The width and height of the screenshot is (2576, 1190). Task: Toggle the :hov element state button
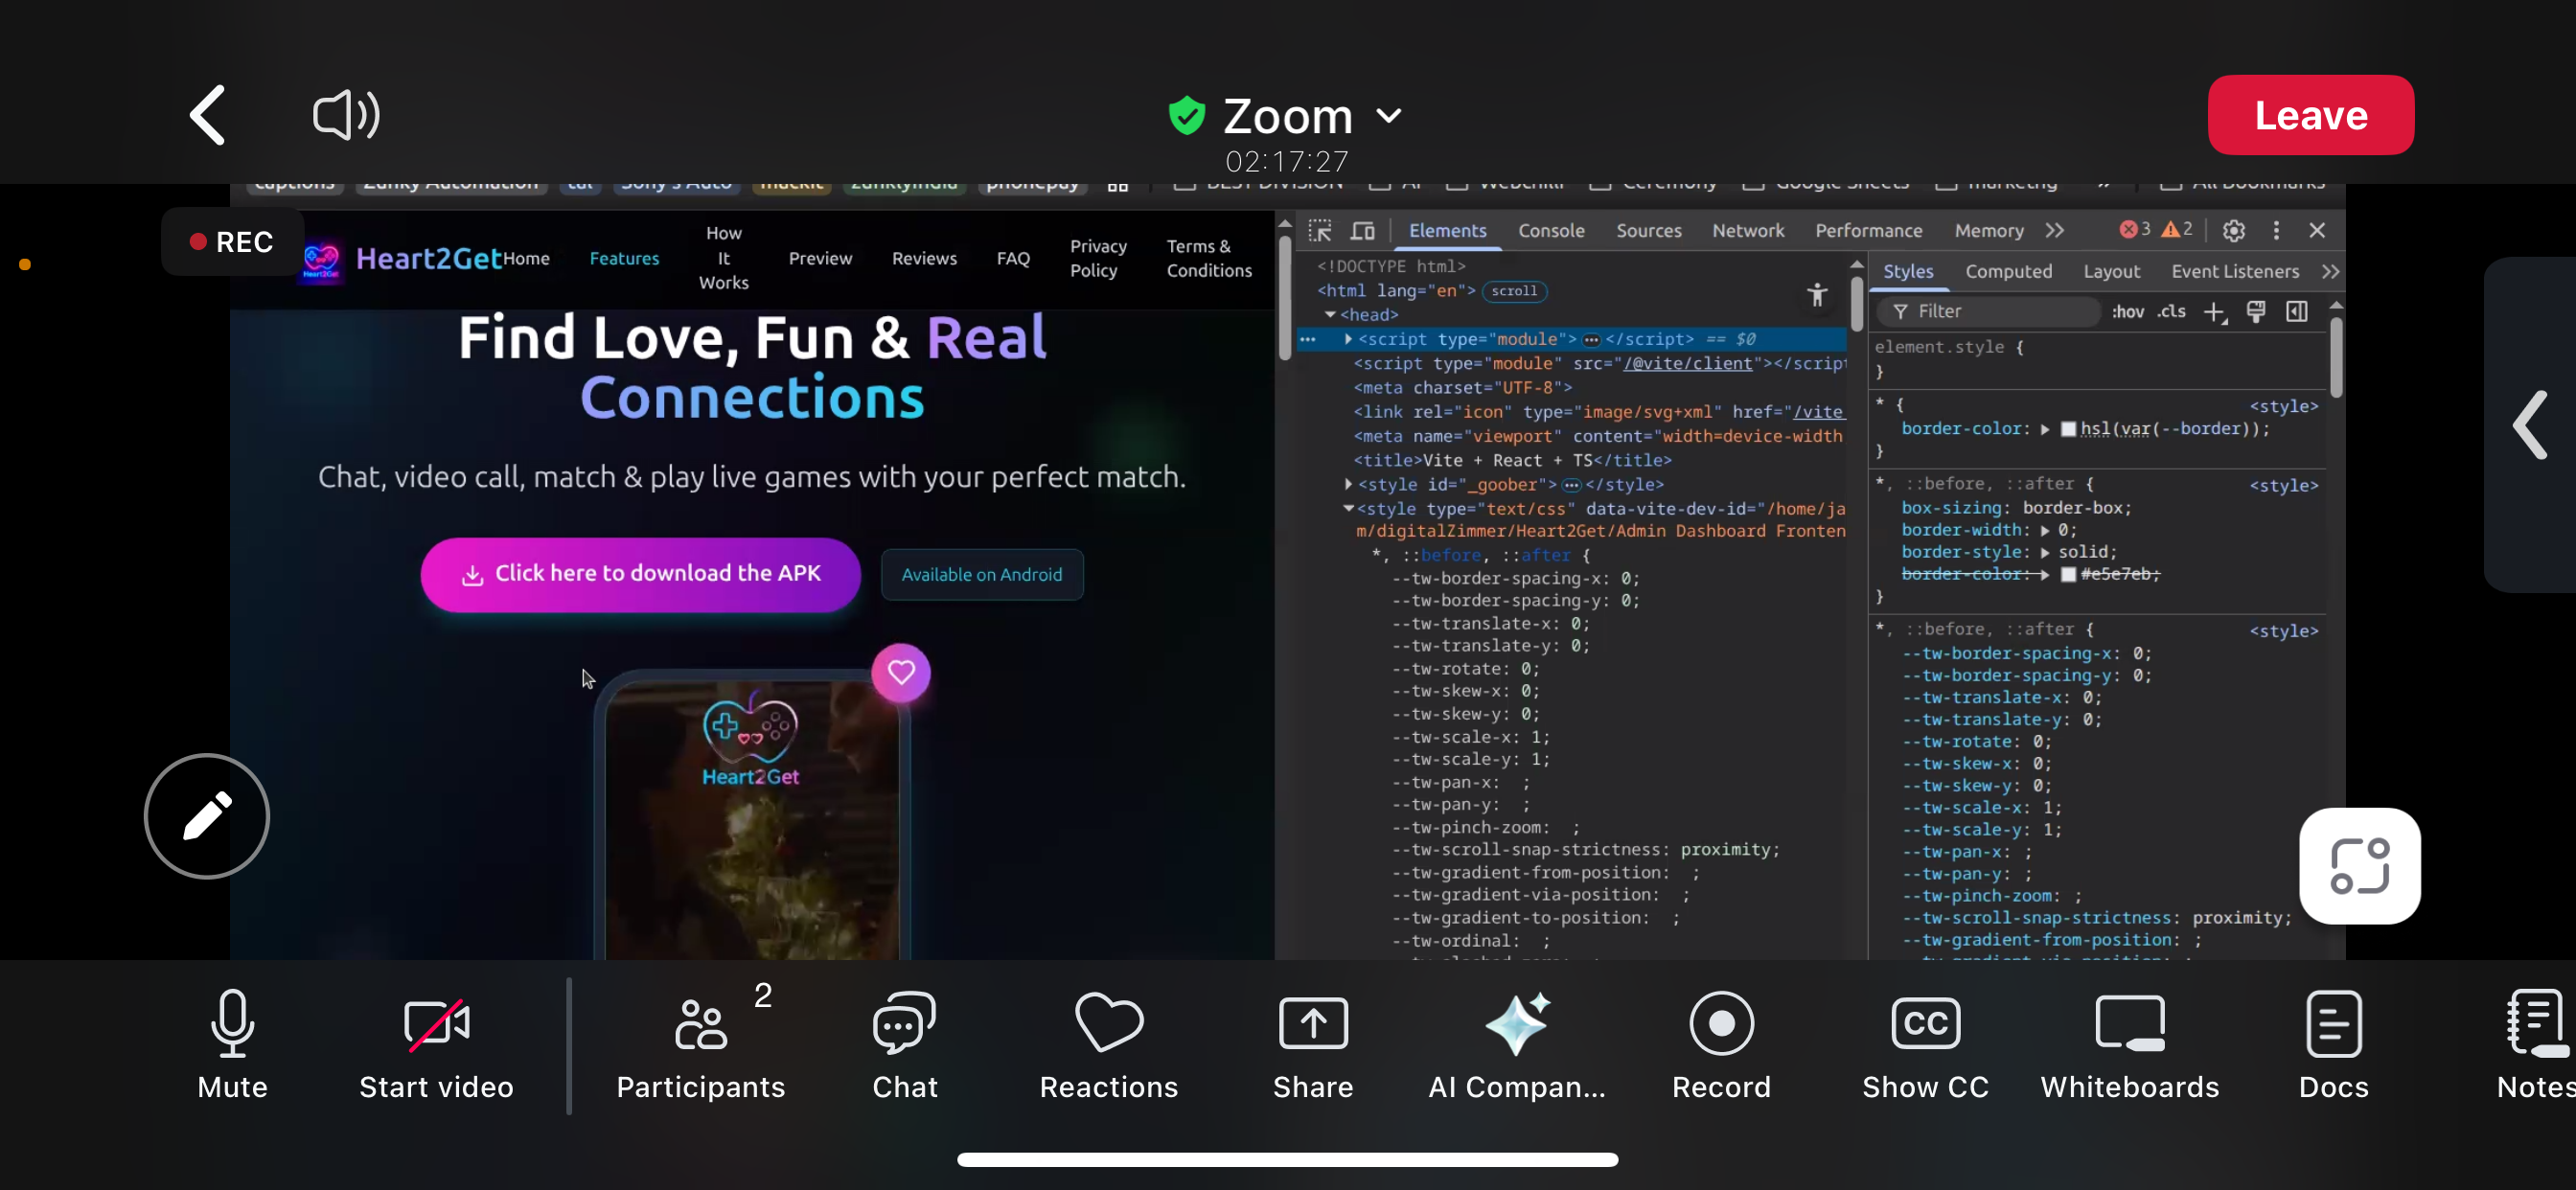coord(2127,312)
